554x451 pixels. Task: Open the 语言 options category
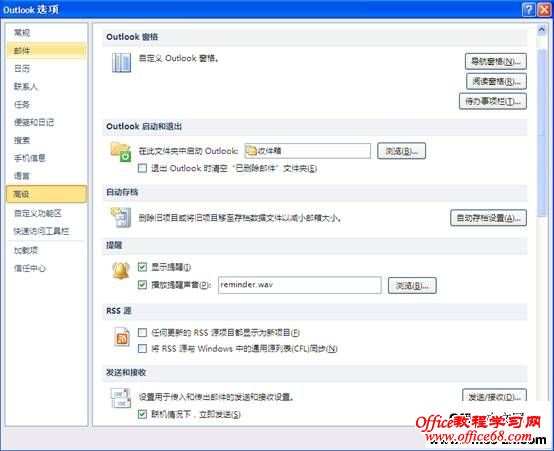pyautogui.click(x=46, y=176)
